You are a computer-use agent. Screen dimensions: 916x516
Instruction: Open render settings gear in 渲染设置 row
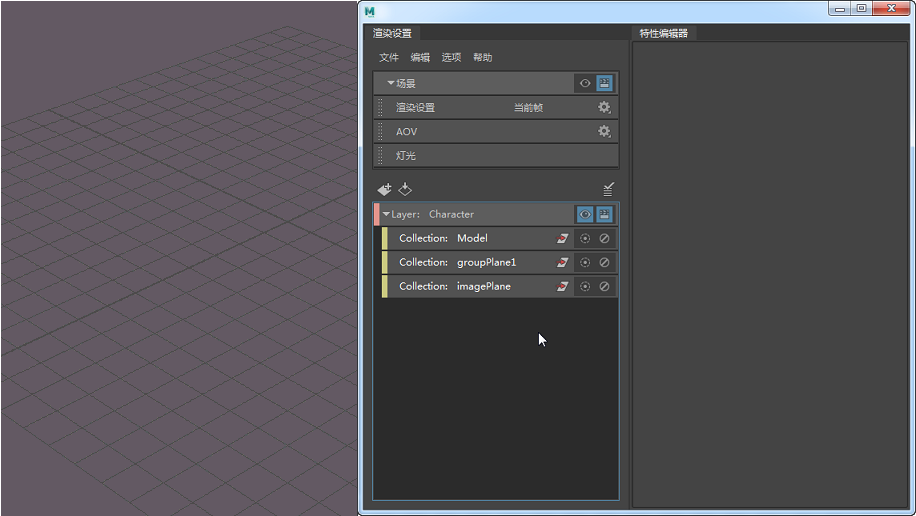604,108
